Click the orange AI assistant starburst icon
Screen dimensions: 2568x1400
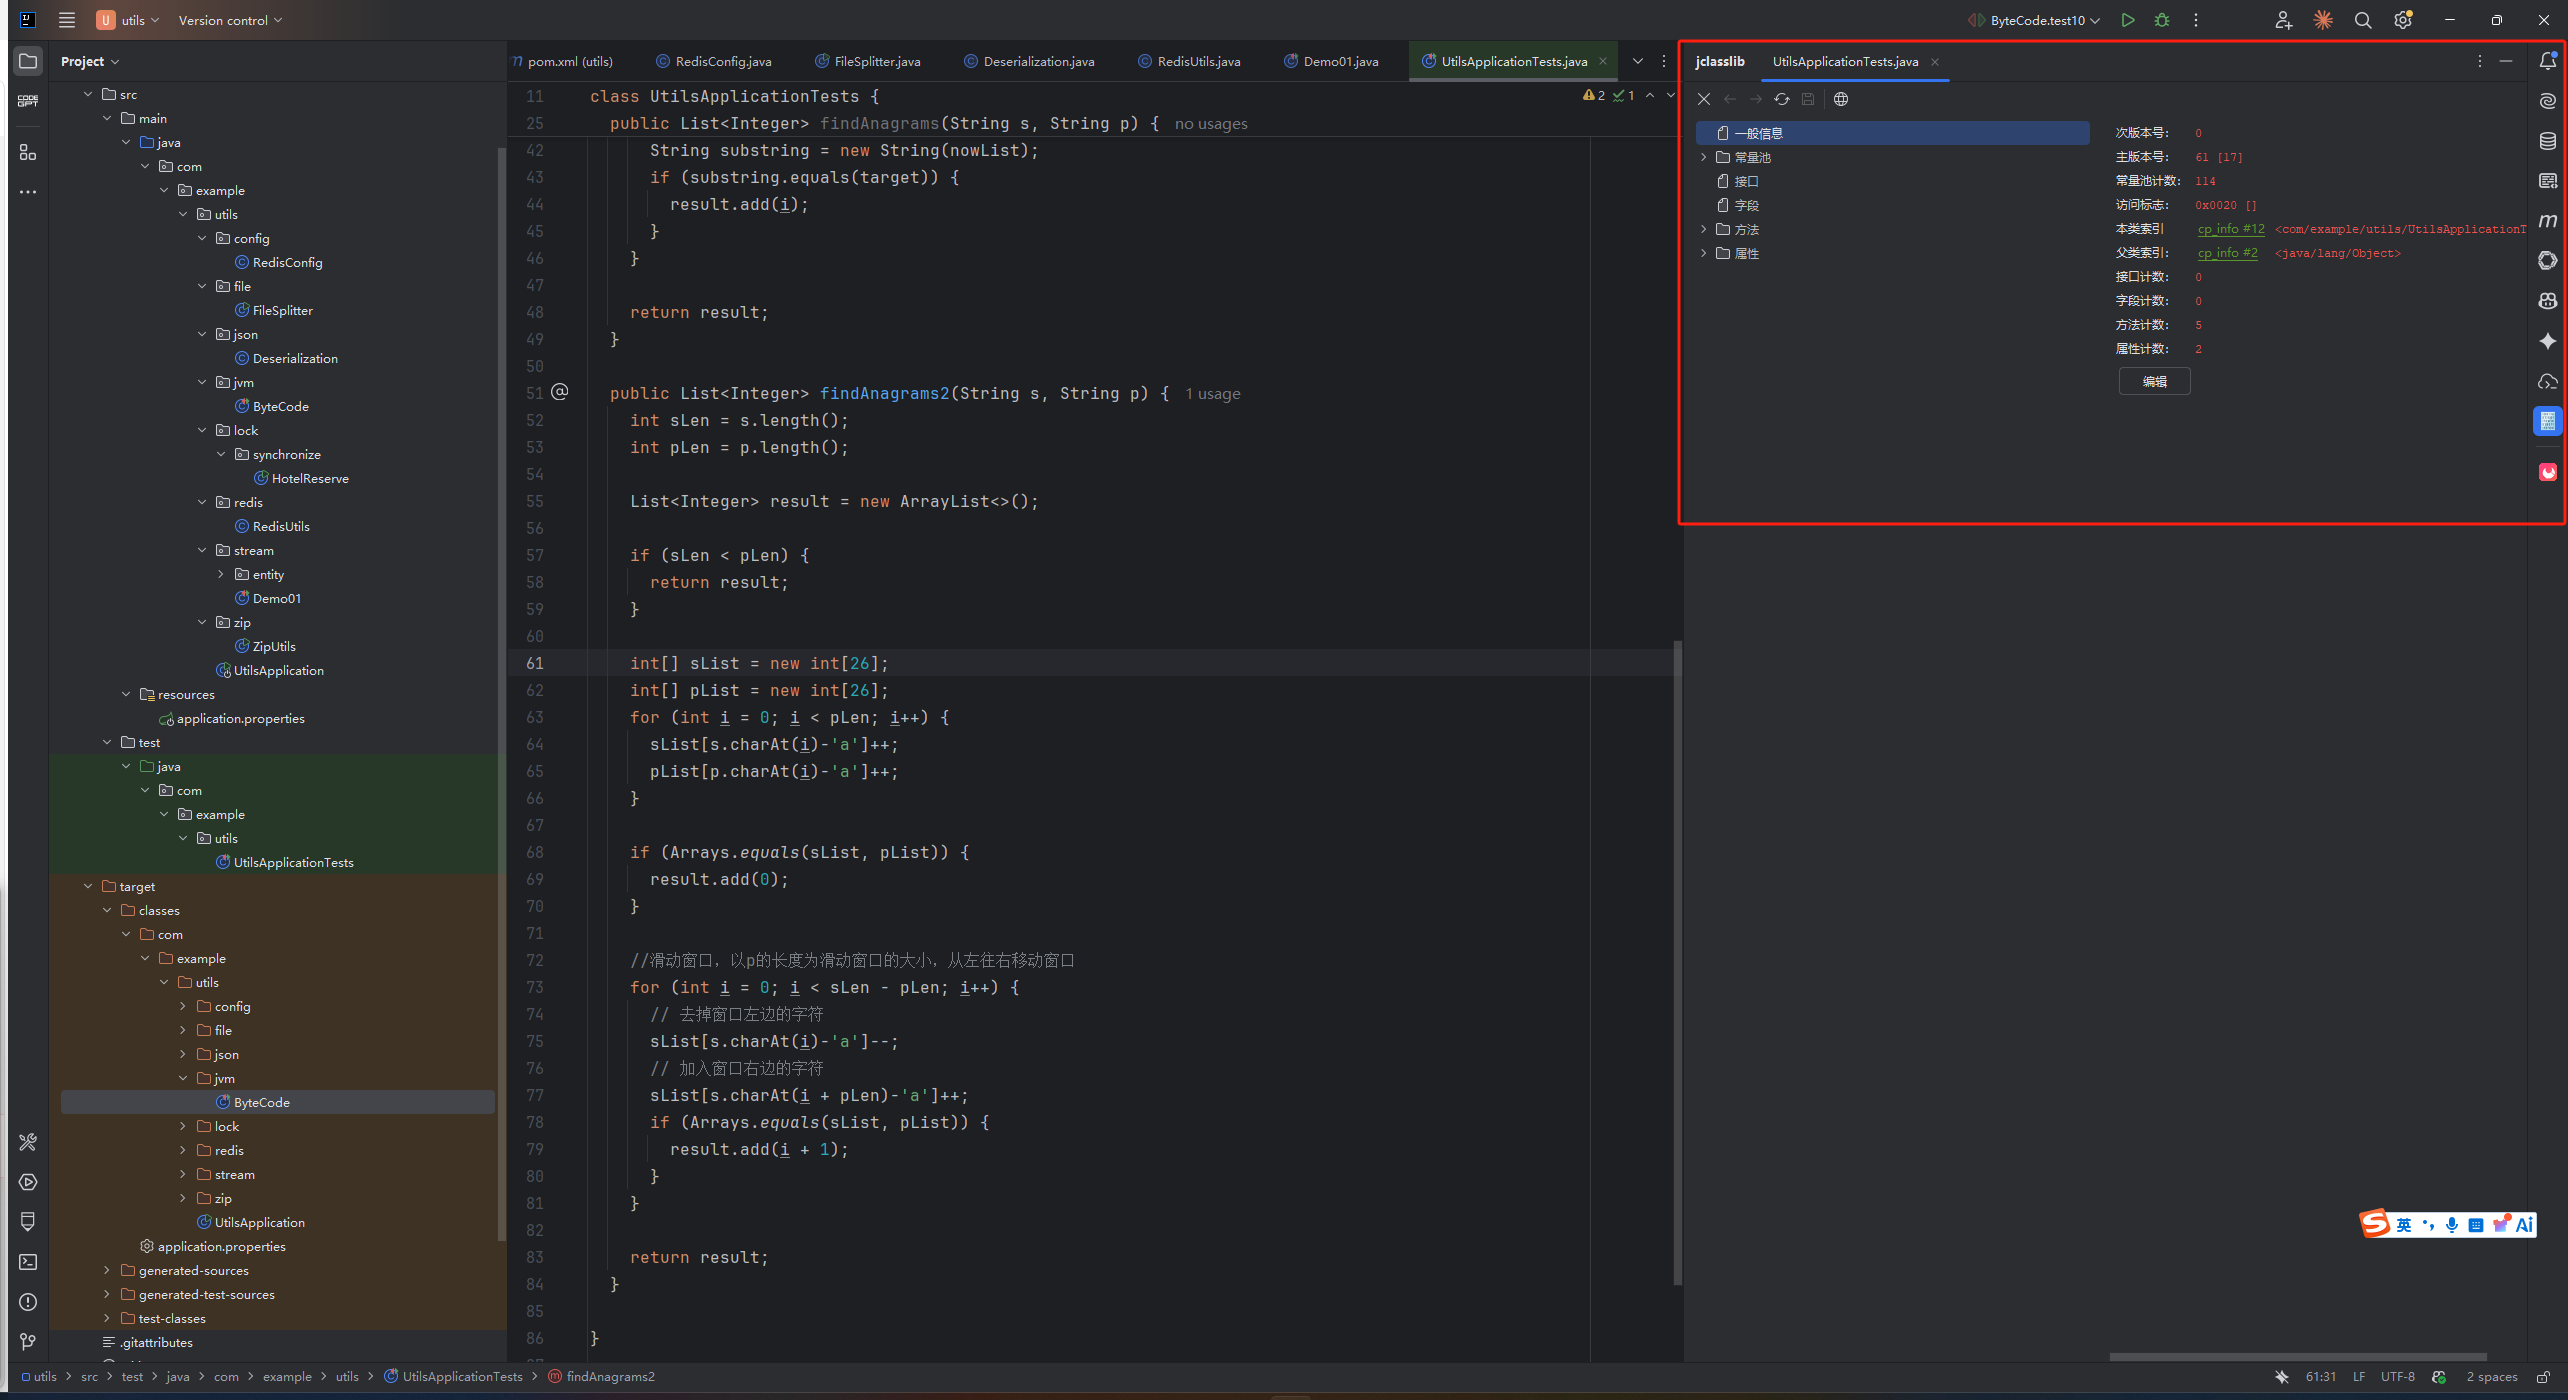[x=2323, y=20]
